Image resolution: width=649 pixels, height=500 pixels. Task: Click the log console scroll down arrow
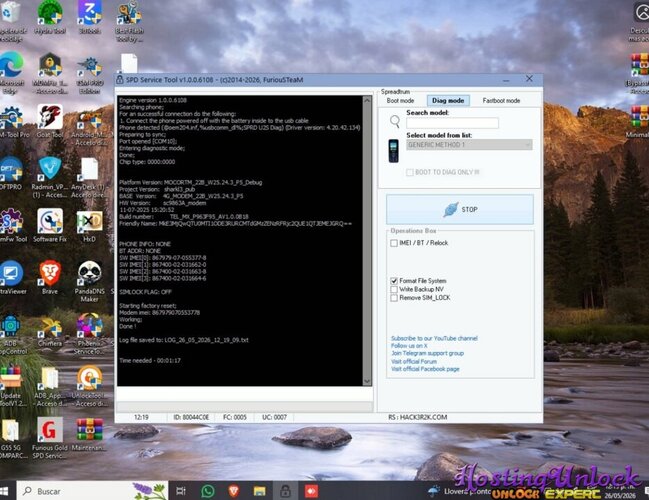[367, 381]
